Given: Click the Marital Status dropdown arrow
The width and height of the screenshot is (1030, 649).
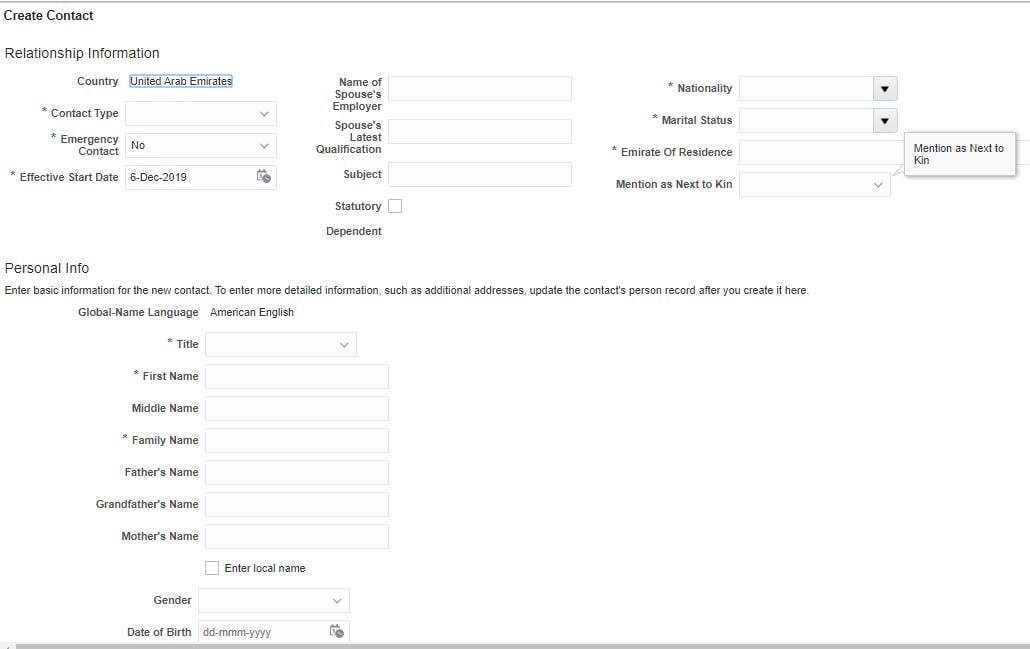Looking at the screenshot, I should [884, 120].
